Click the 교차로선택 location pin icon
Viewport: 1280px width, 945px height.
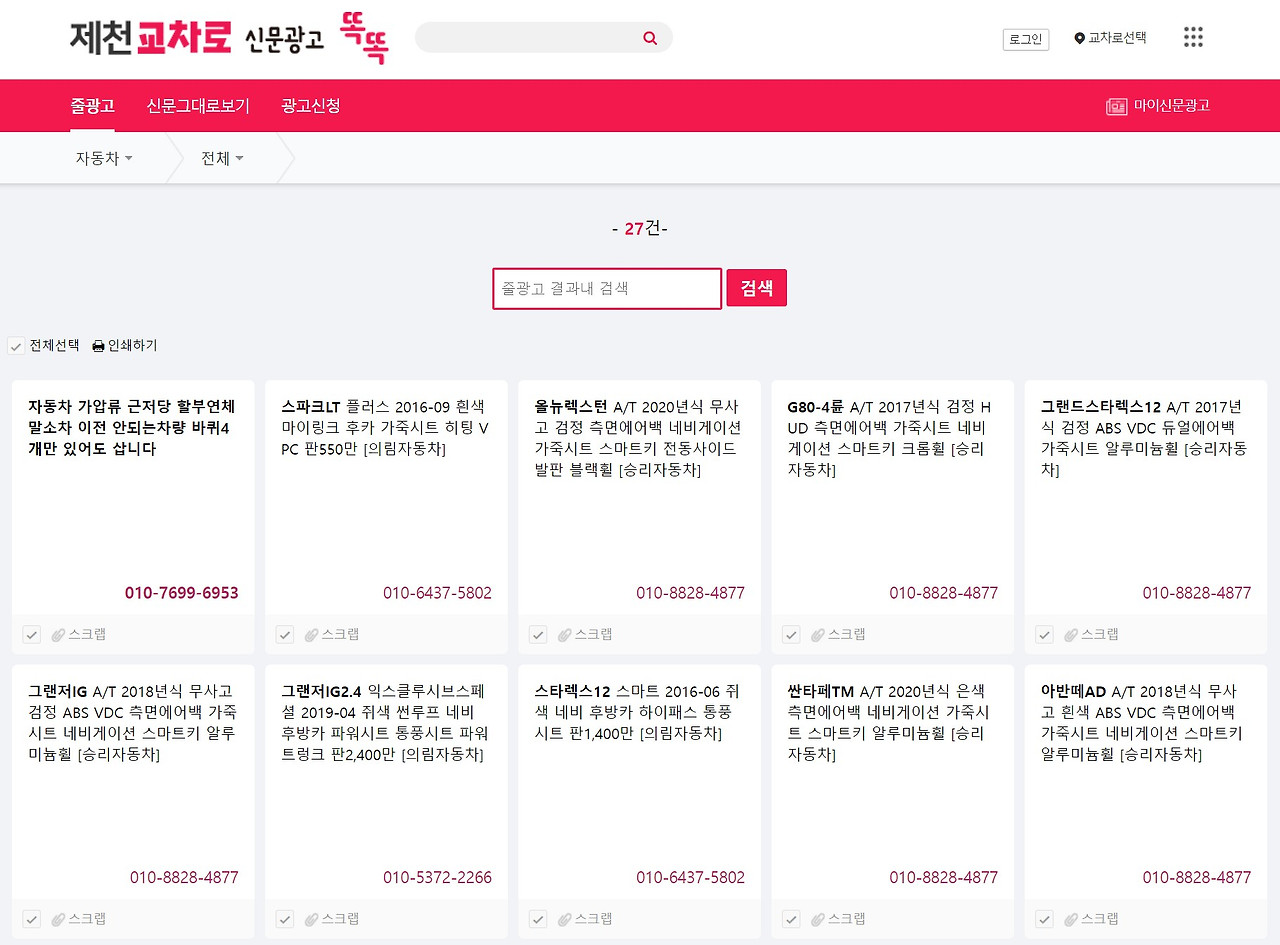point(1079,38)
